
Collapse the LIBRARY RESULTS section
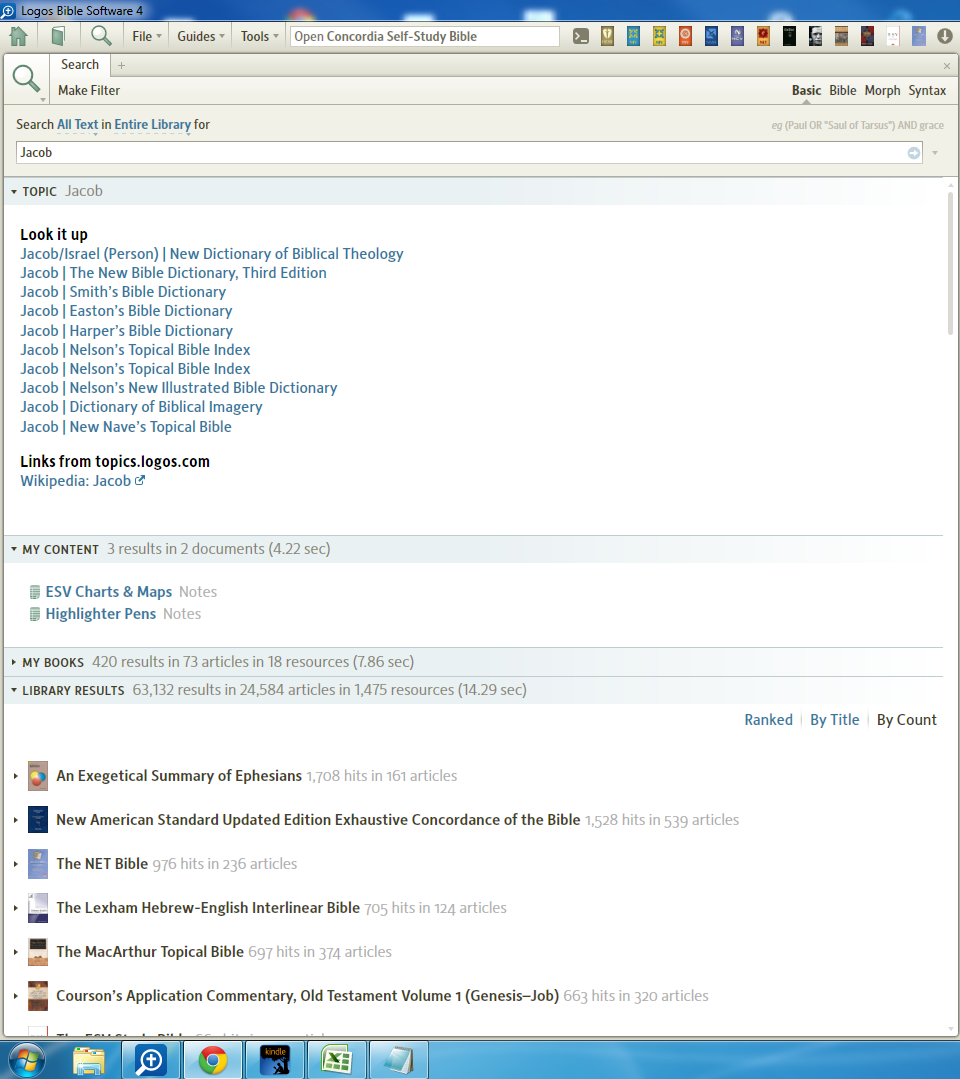tap(14, 690)
